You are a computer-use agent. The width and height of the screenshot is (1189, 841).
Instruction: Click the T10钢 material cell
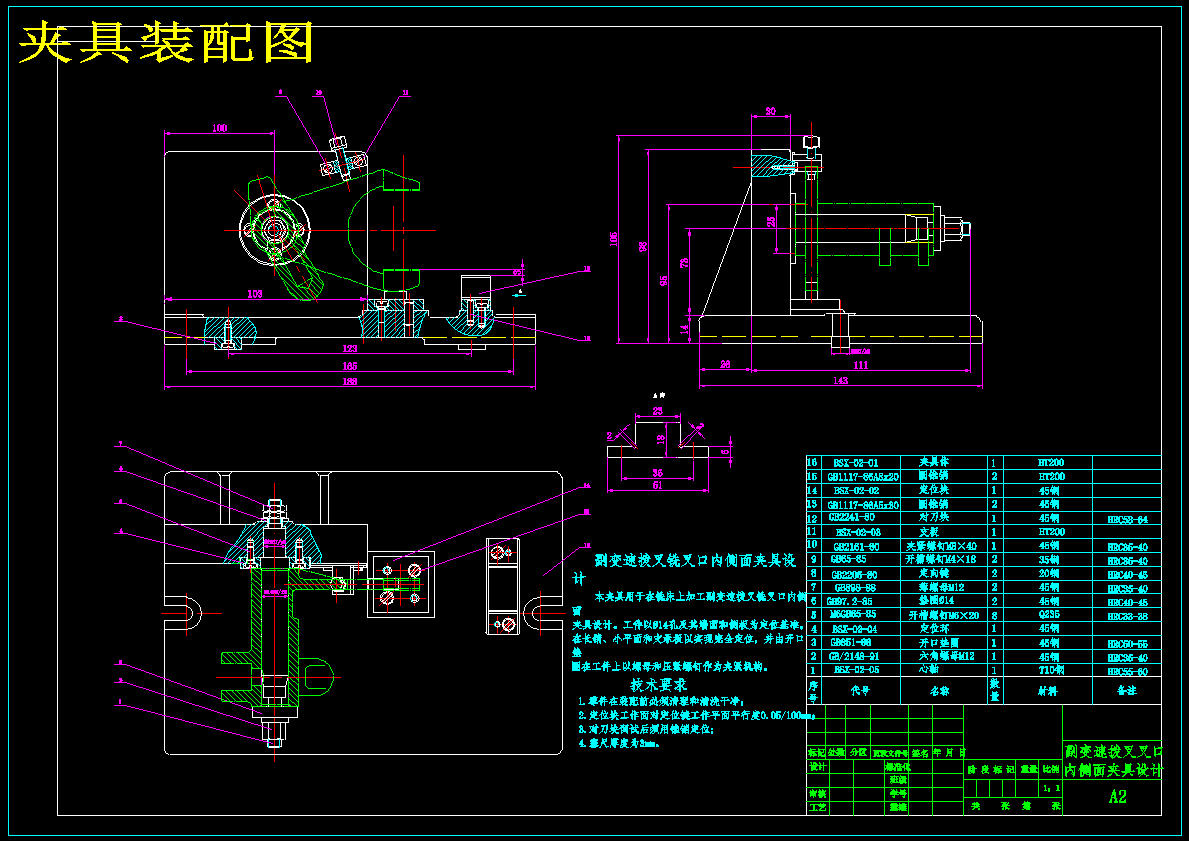(1051, 670)
